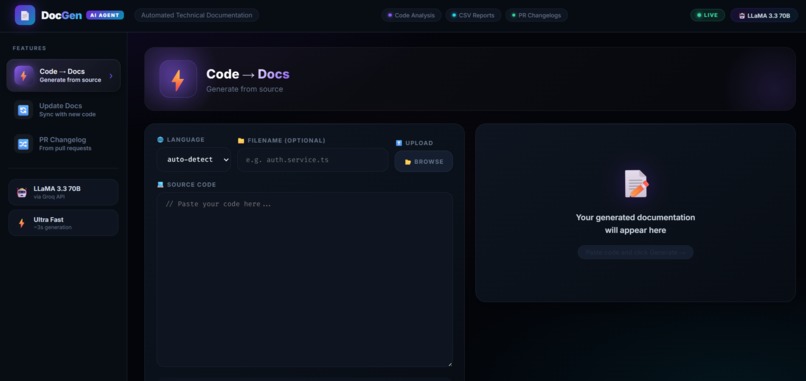Click the DocGen logo icon
The height and width of the screenshot is (381, 806).
click(x=25, y=15)
